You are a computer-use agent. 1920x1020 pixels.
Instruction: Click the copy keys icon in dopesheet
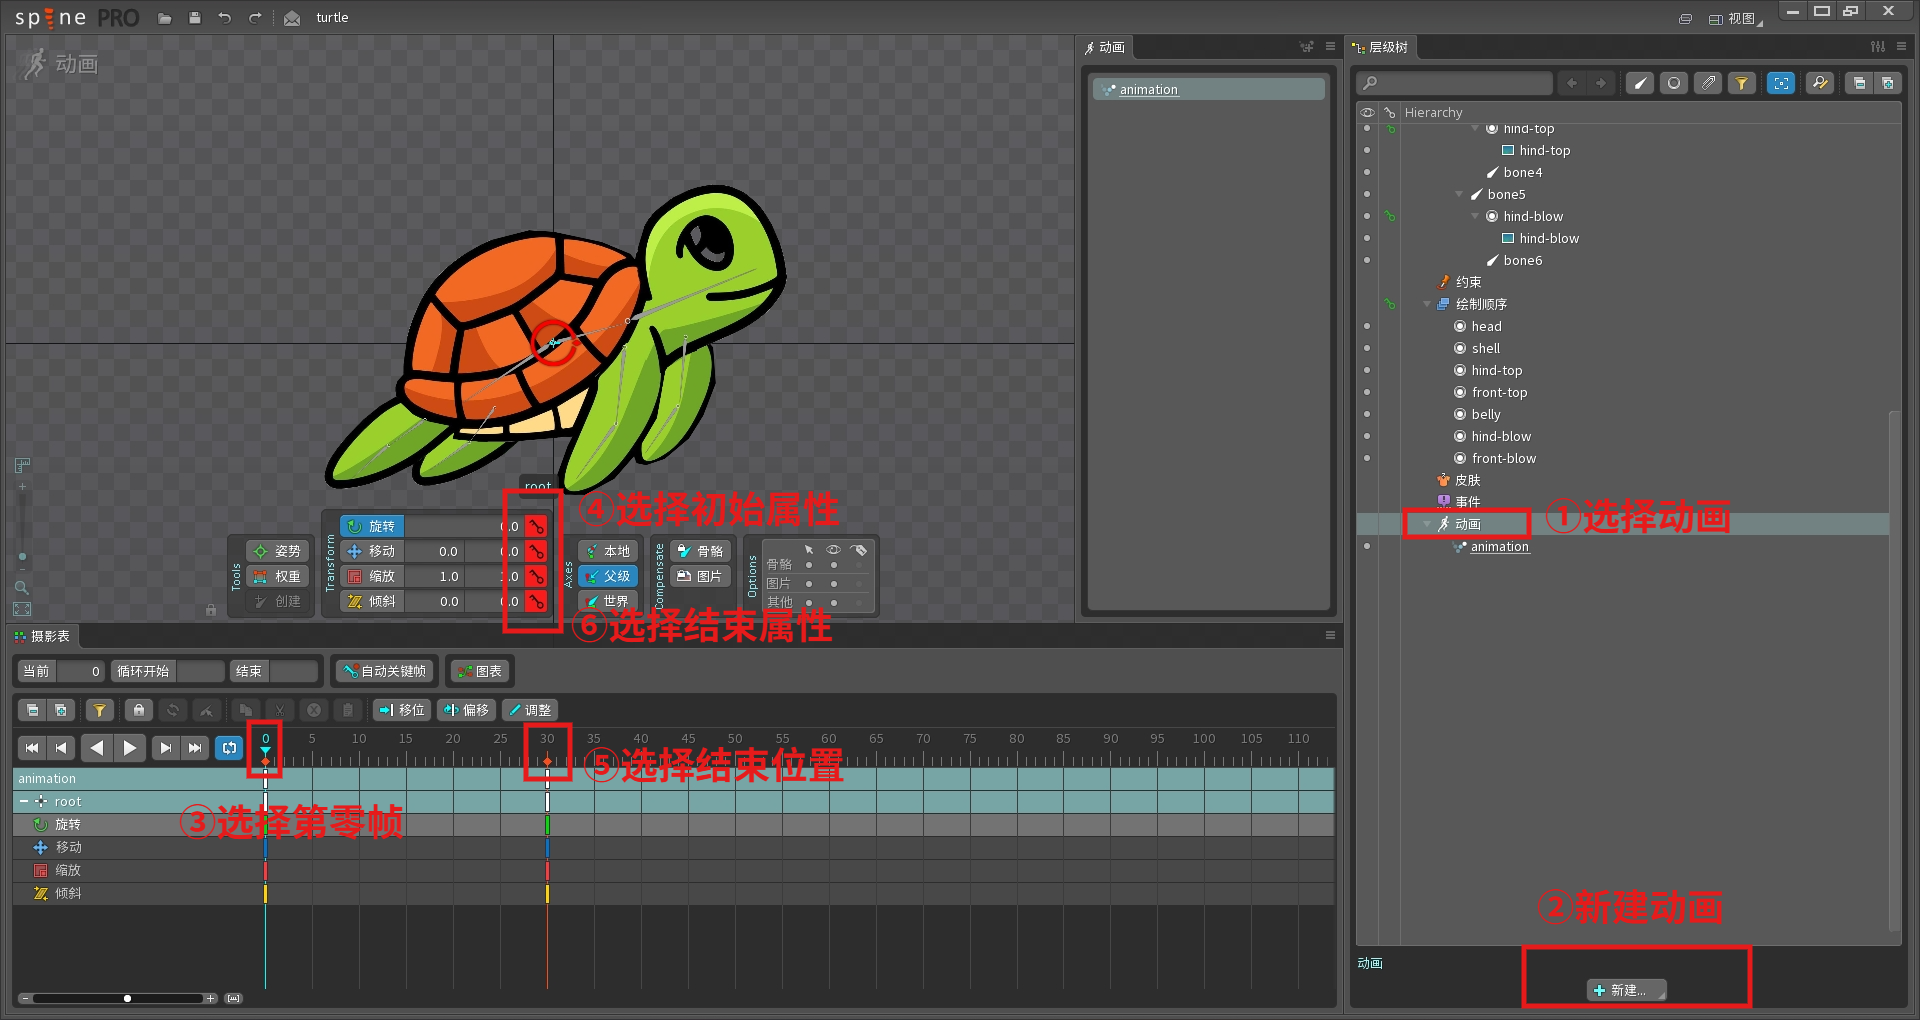point(245,710)
